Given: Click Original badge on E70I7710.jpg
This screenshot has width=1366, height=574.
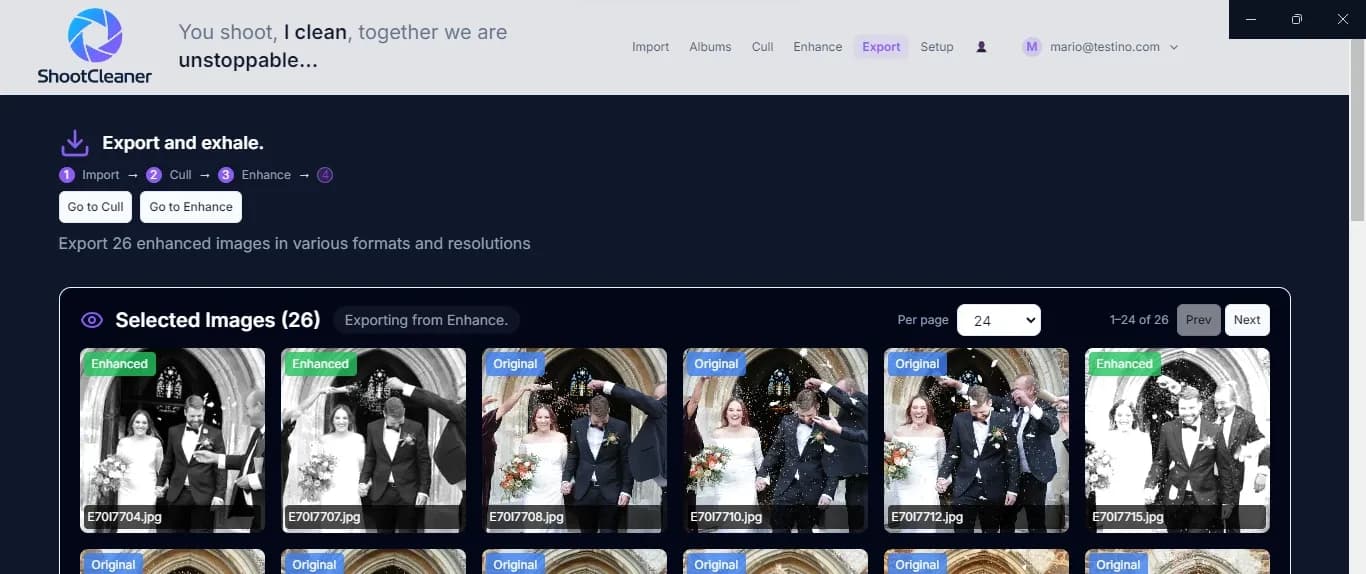Looking at the screenshot, I should tap(717, 364).
